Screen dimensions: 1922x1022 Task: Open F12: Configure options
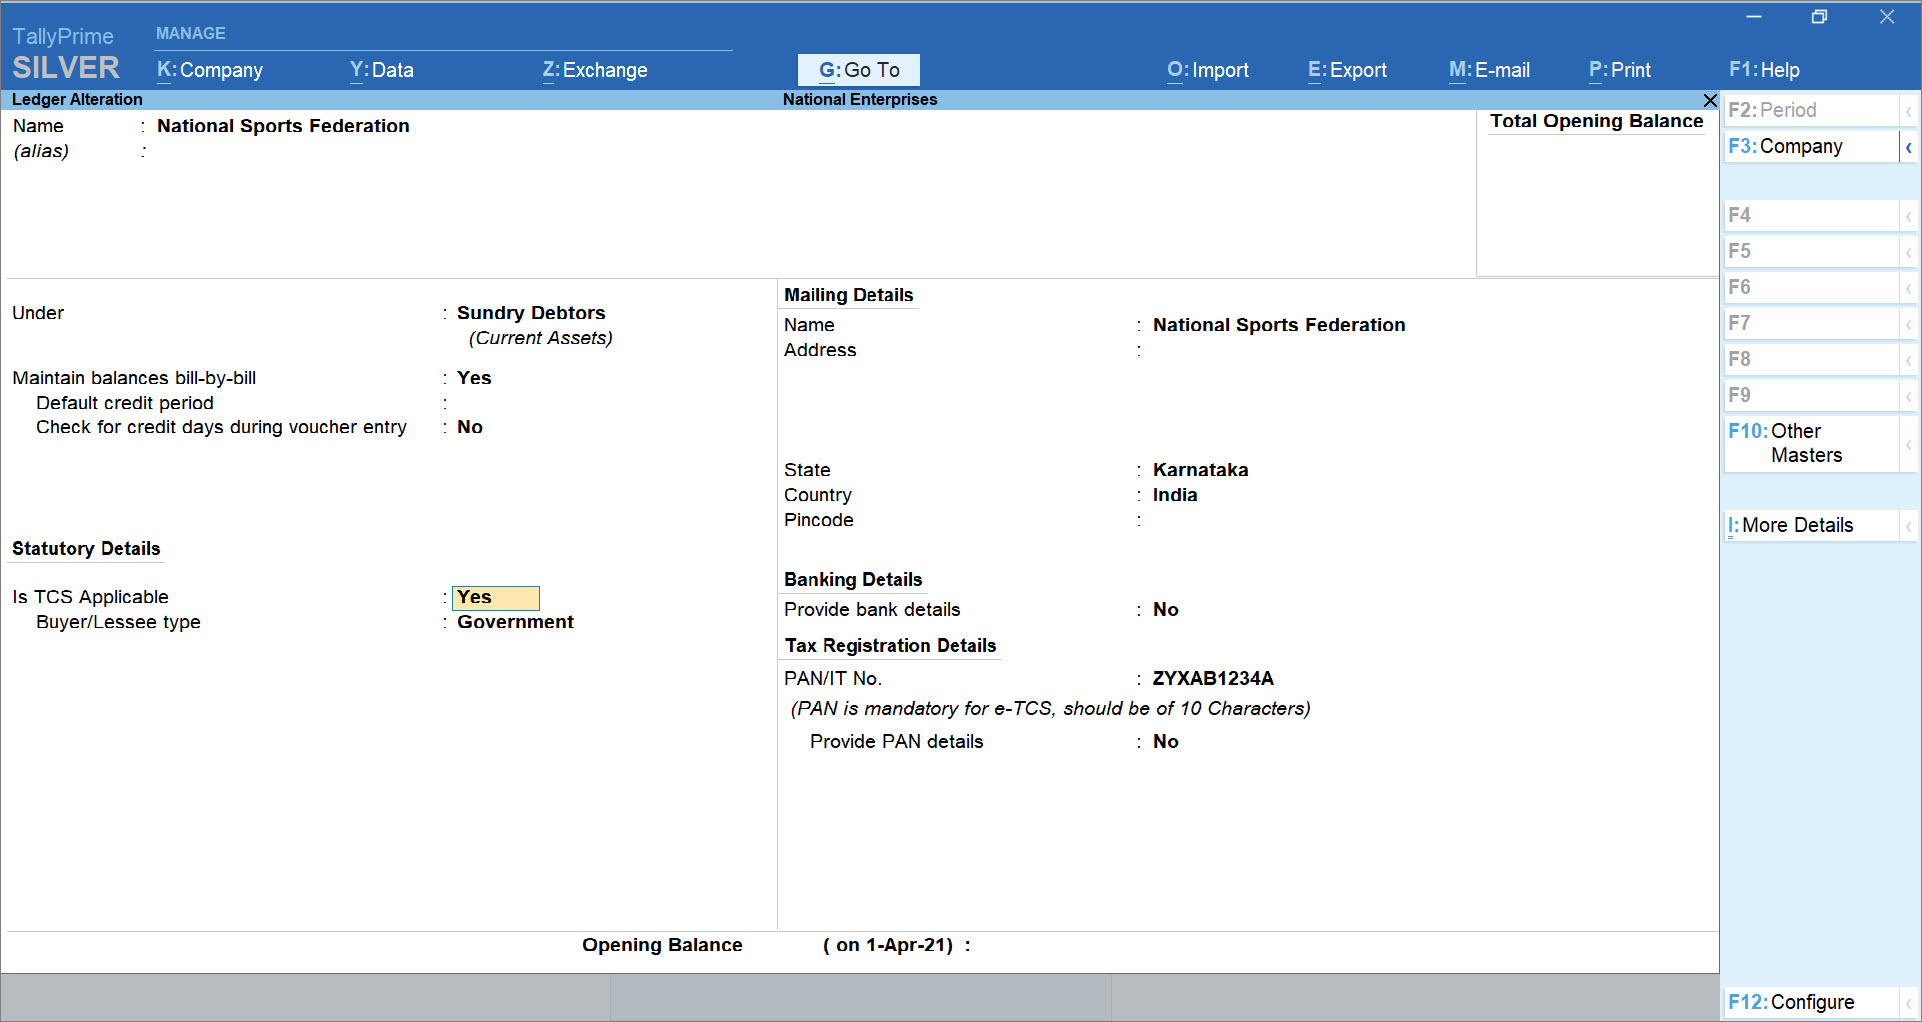[x=1812, y=1002]
